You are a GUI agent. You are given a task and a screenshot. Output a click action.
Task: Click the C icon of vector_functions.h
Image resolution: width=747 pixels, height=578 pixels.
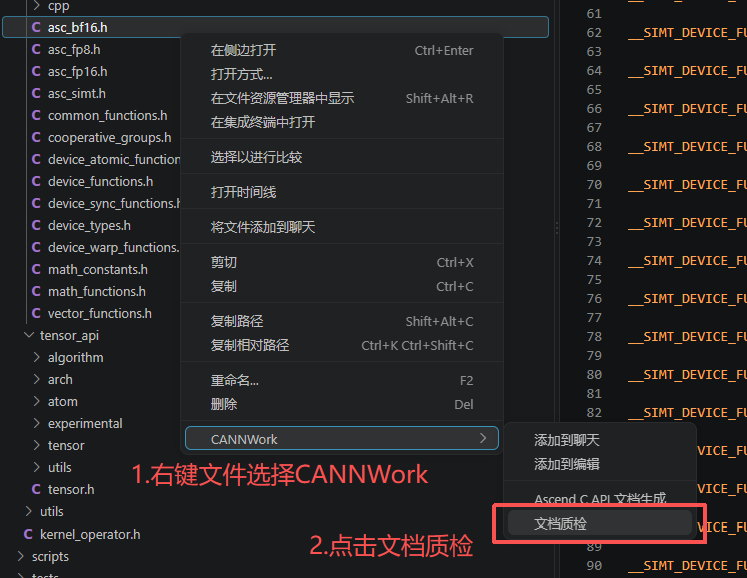(36, 314)
